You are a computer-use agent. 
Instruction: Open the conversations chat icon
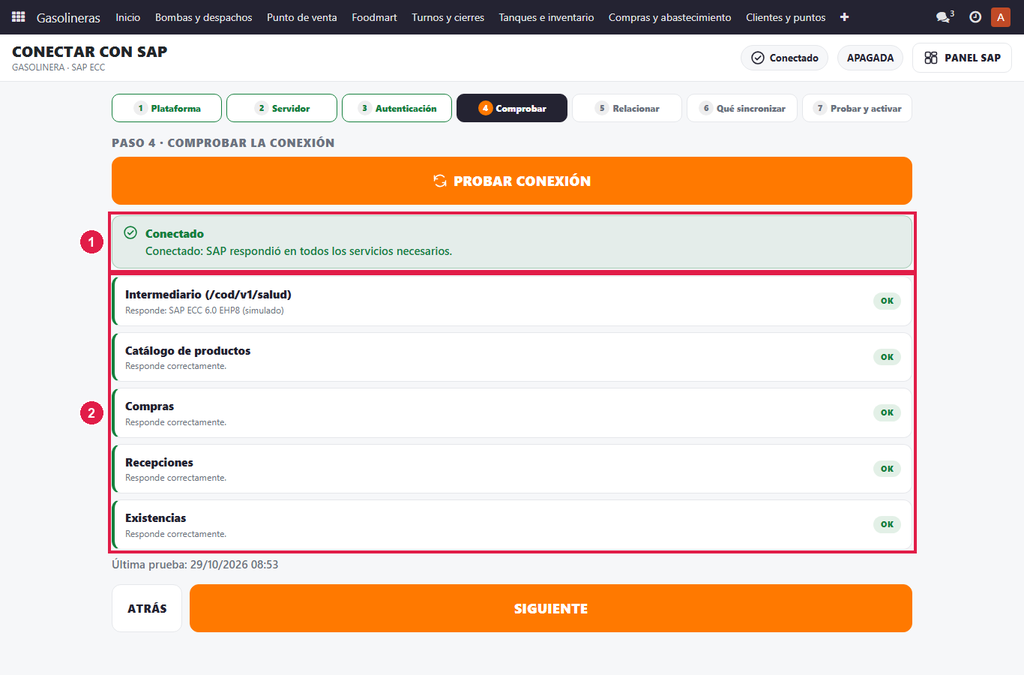(x=943, y=17)
